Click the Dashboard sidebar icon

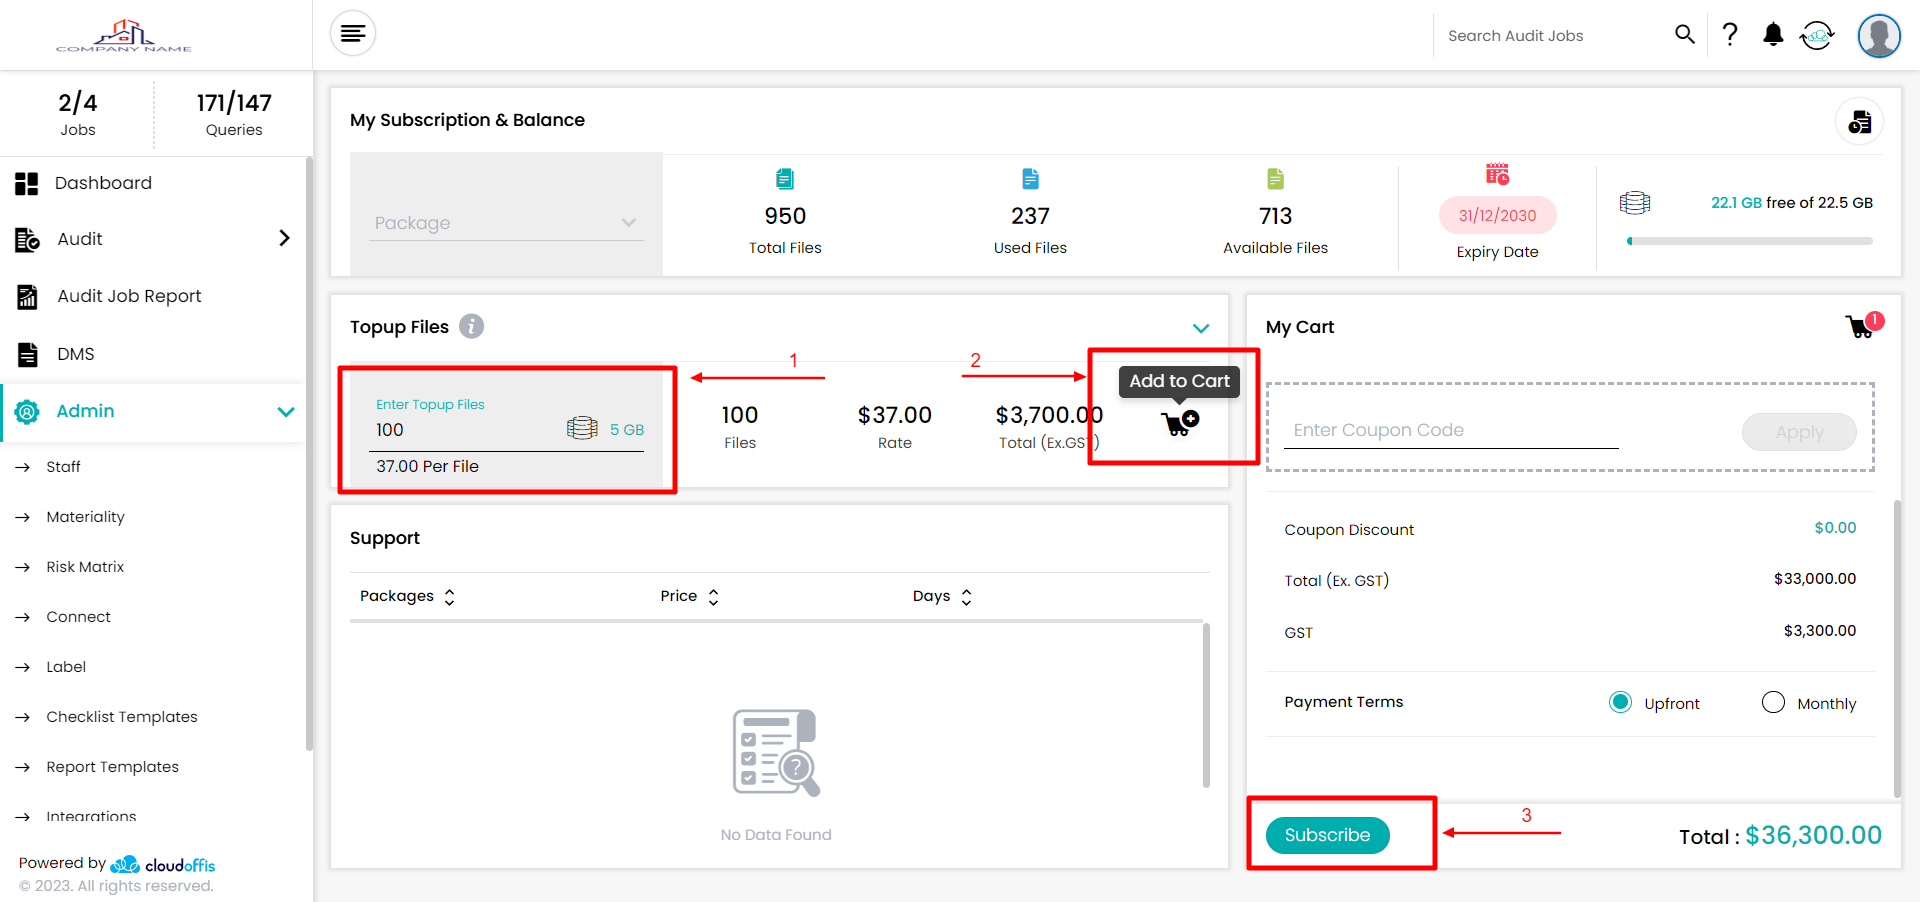[x=27, y=183]
